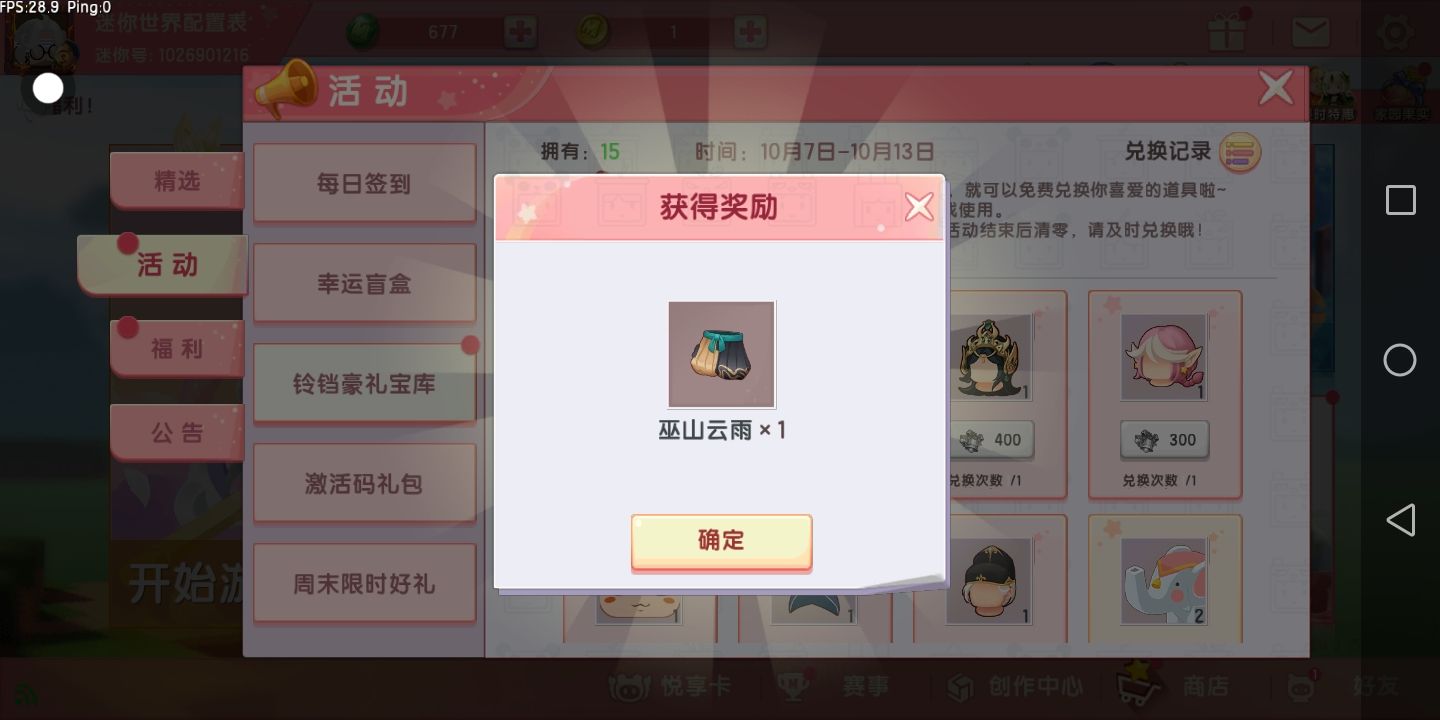Select the 每日签到 menu entry
Viewport: 1440px width, 720px height.
tap(364, 183)
